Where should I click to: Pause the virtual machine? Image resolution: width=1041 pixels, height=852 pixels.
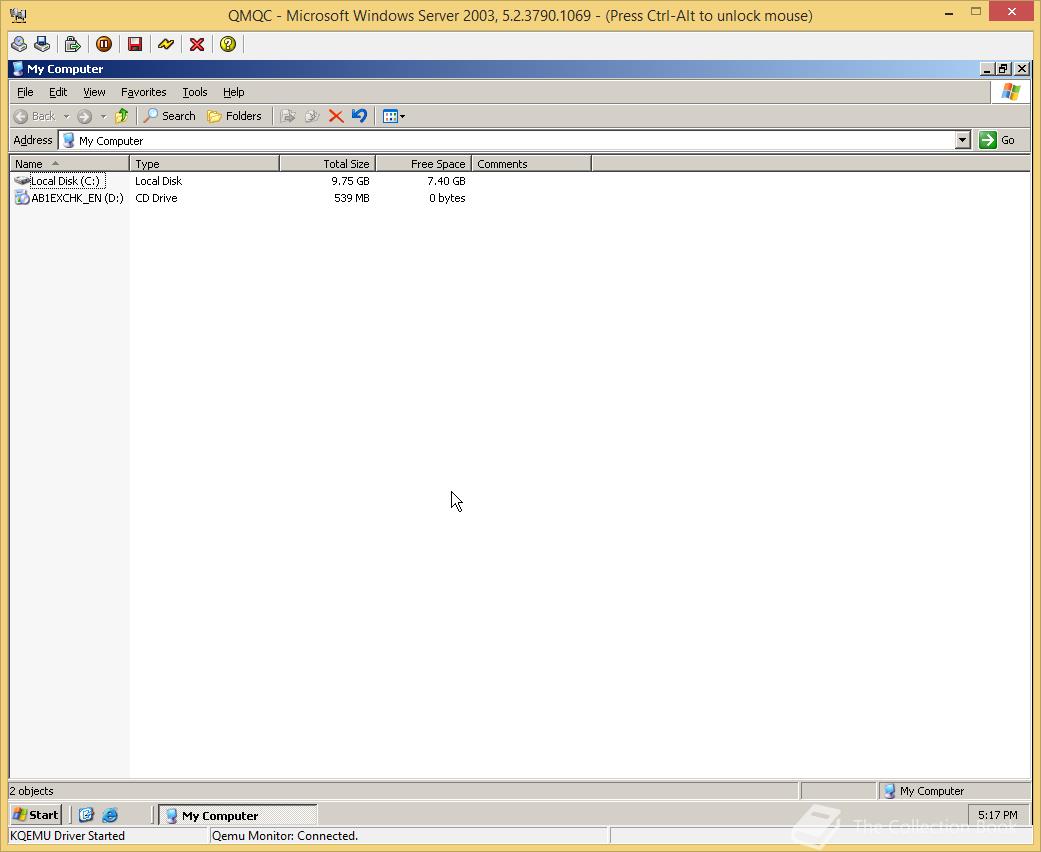tap(104, 44)
